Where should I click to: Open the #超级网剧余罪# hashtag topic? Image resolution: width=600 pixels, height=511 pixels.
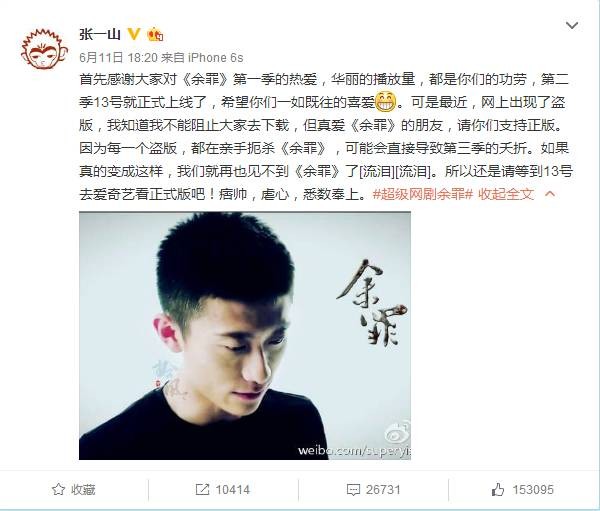click(x=423, y=194)
